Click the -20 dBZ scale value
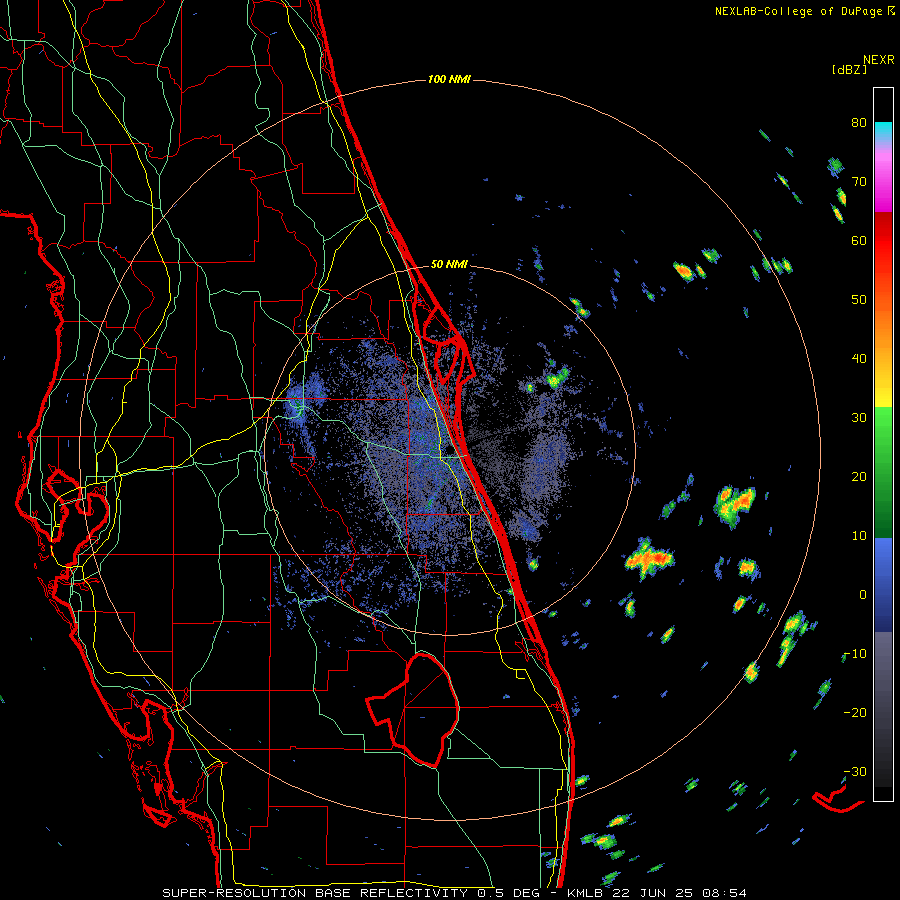This screenshot has width=900, height=900. click(855, 712)
